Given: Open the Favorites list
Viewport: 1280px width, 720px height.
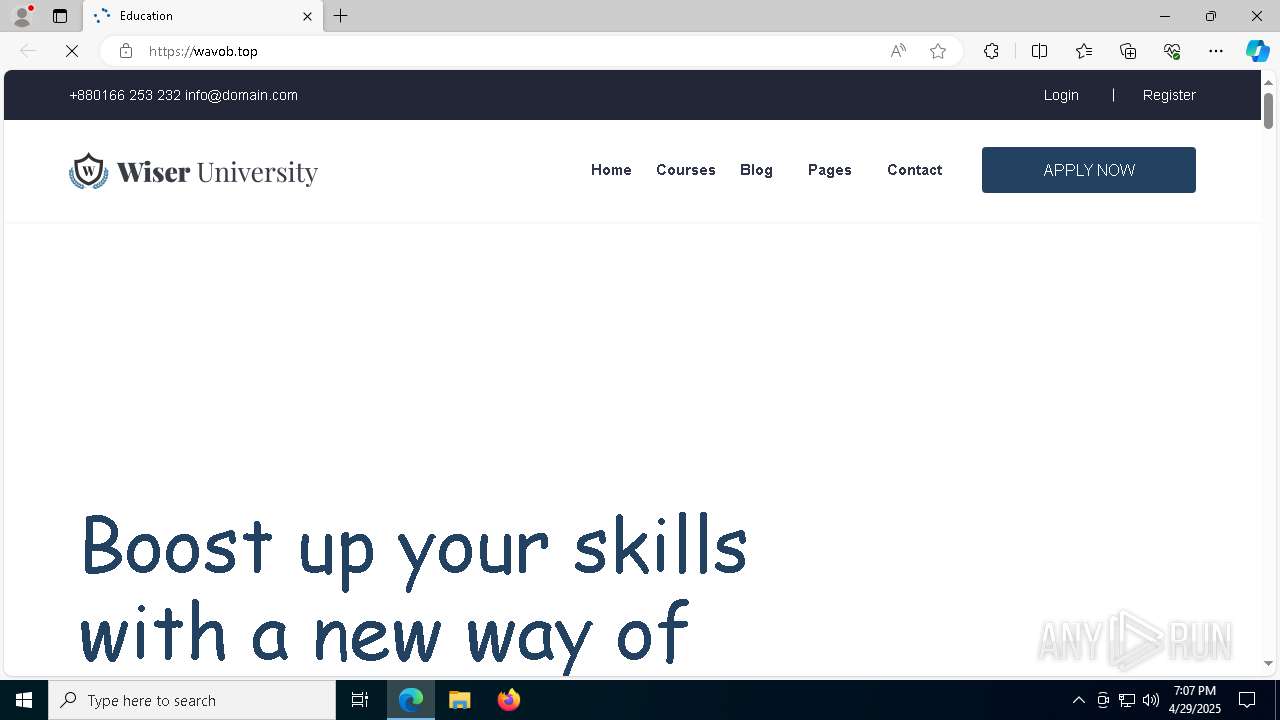Looking at the screenshot, I should point(1084,51).
